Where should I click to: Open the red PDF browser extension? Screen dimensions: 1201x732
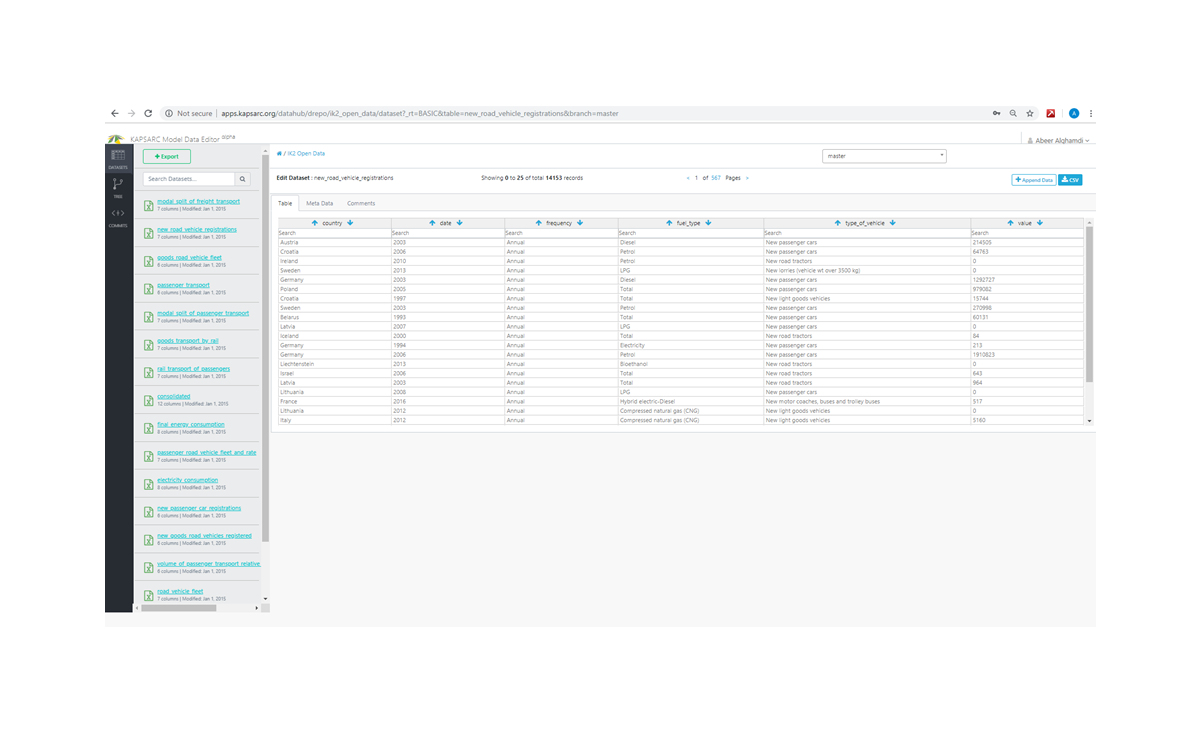pyautogui.click(x=1051, y=114)
